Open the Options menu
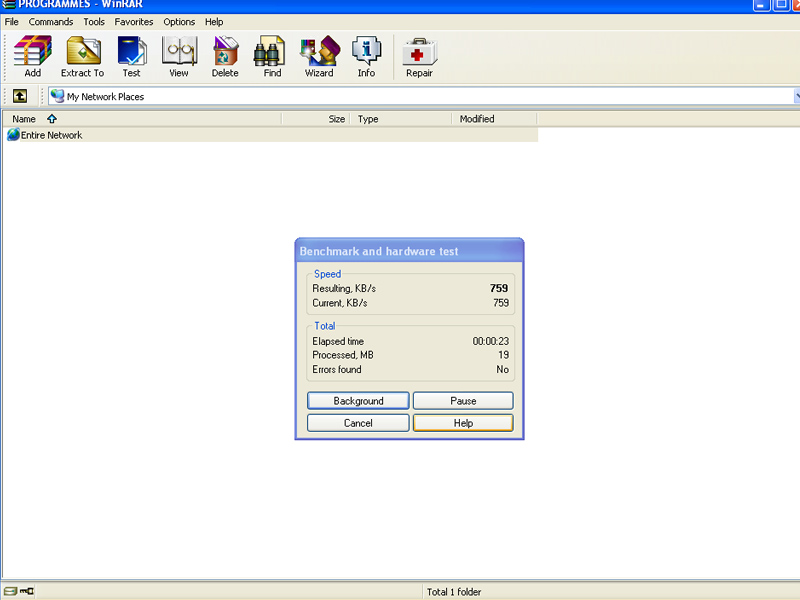This screenshot has width=800, height=600. [x=179, y=22]
